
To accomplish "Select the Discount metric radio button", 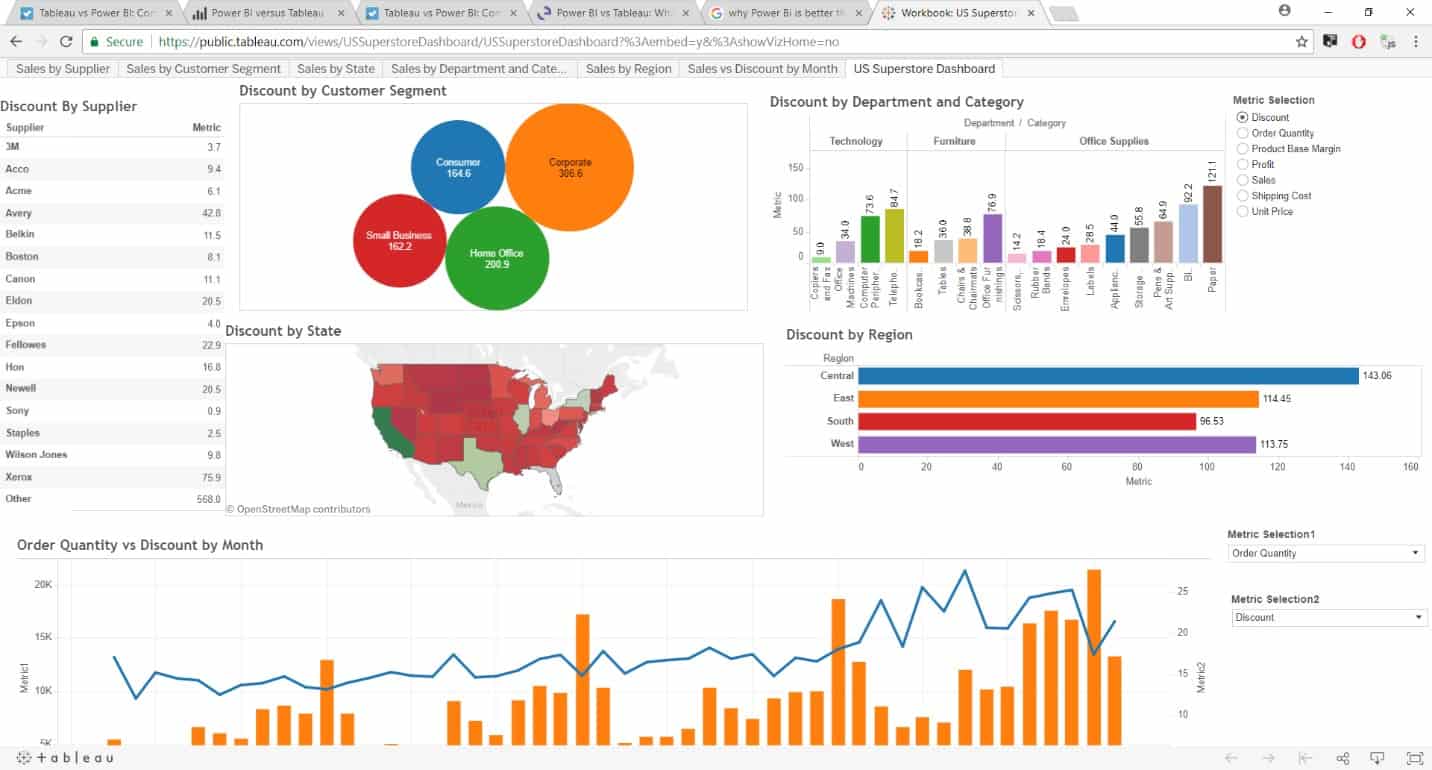I will (x=1242, y=117).
